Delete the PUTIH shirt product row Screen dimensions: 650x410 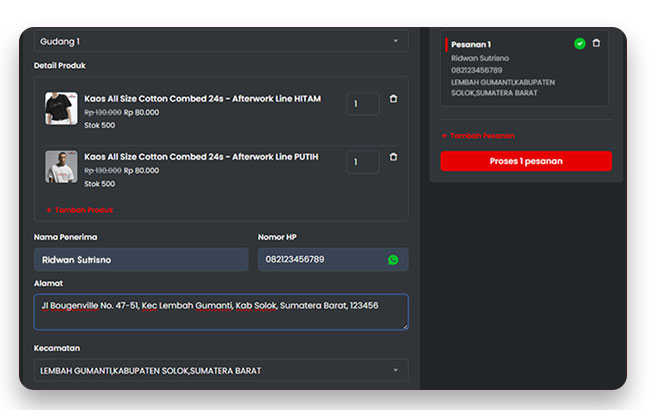pos(393,157)
